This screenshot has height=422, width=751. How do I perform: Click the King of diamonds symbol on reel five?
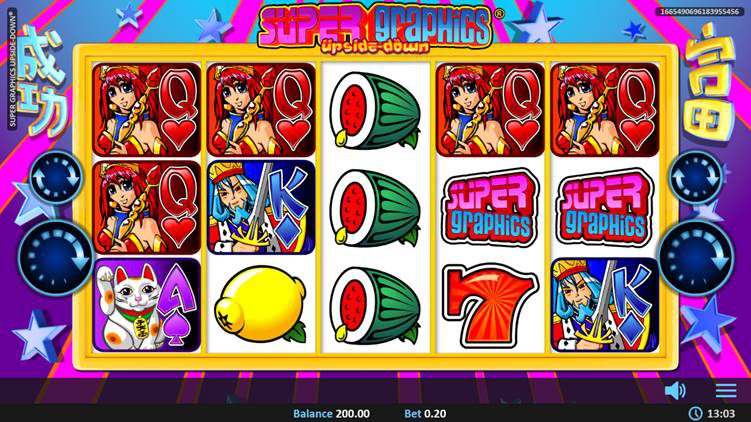click(605, 305)
